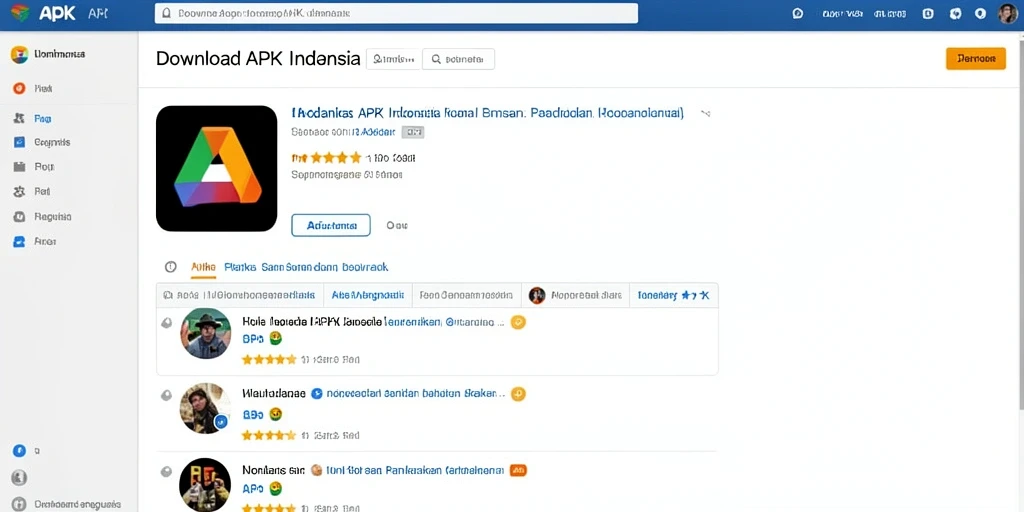Screen dimensions: 1024x512
Task: Open the sidebar 'Ret' group icon item
Action: click(32, 191)
